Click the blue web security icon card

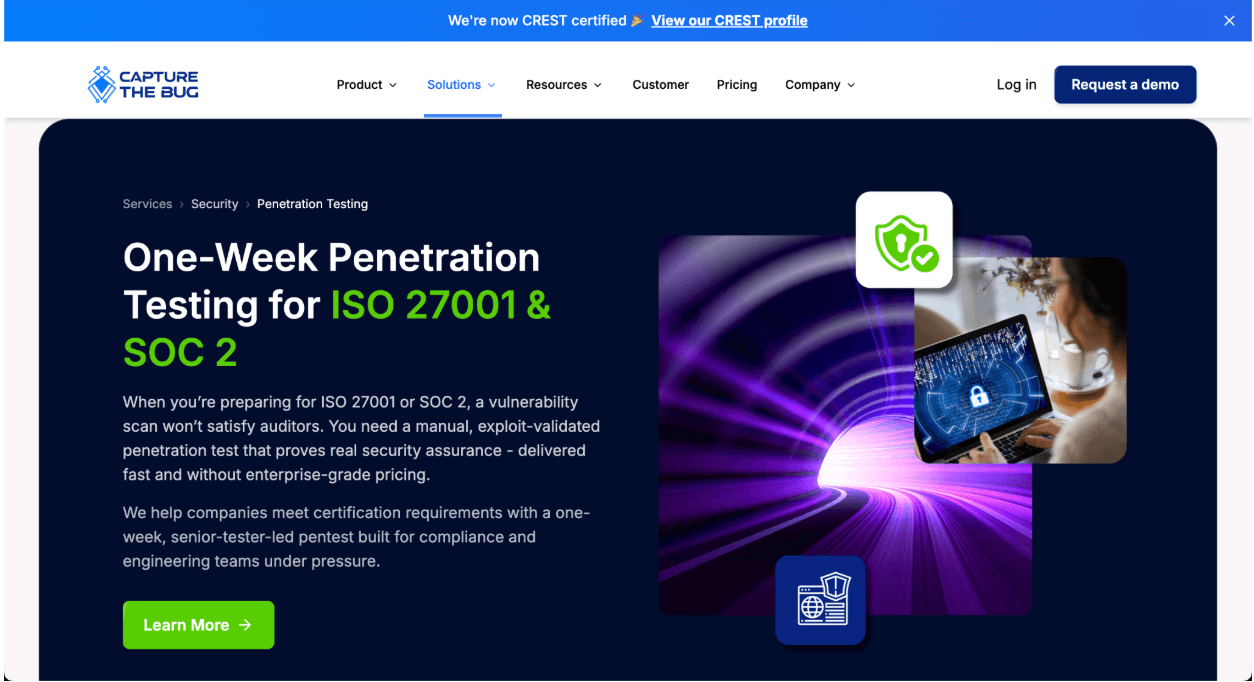coord(820,600)
